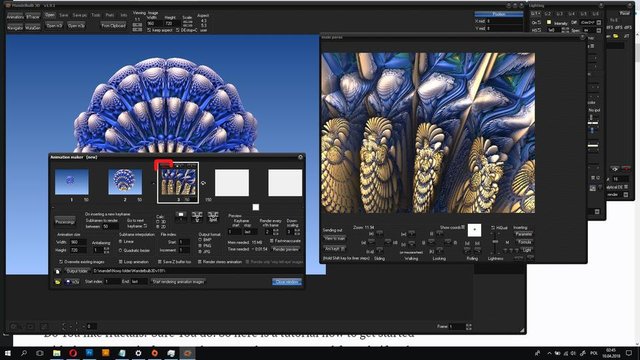Screen dimensions: 640x360
Task: Click the Animations button in main toolbar
Action: pyautogui.click(x=15, y=17)
